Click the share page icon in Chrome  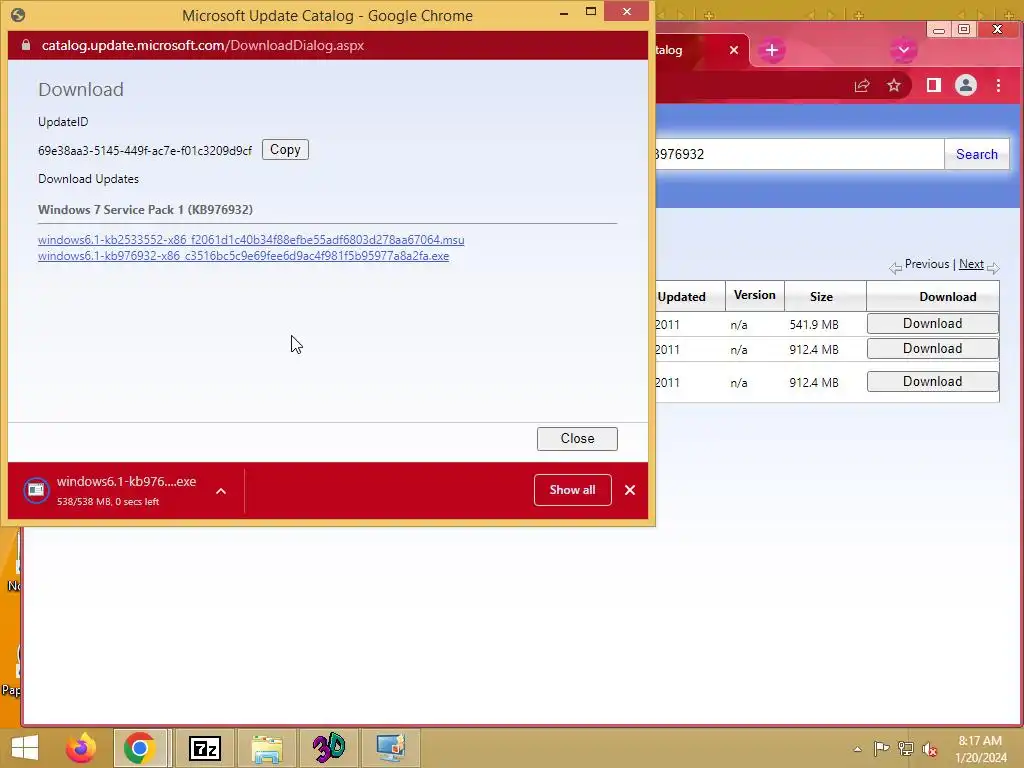(x=861, y=86)
